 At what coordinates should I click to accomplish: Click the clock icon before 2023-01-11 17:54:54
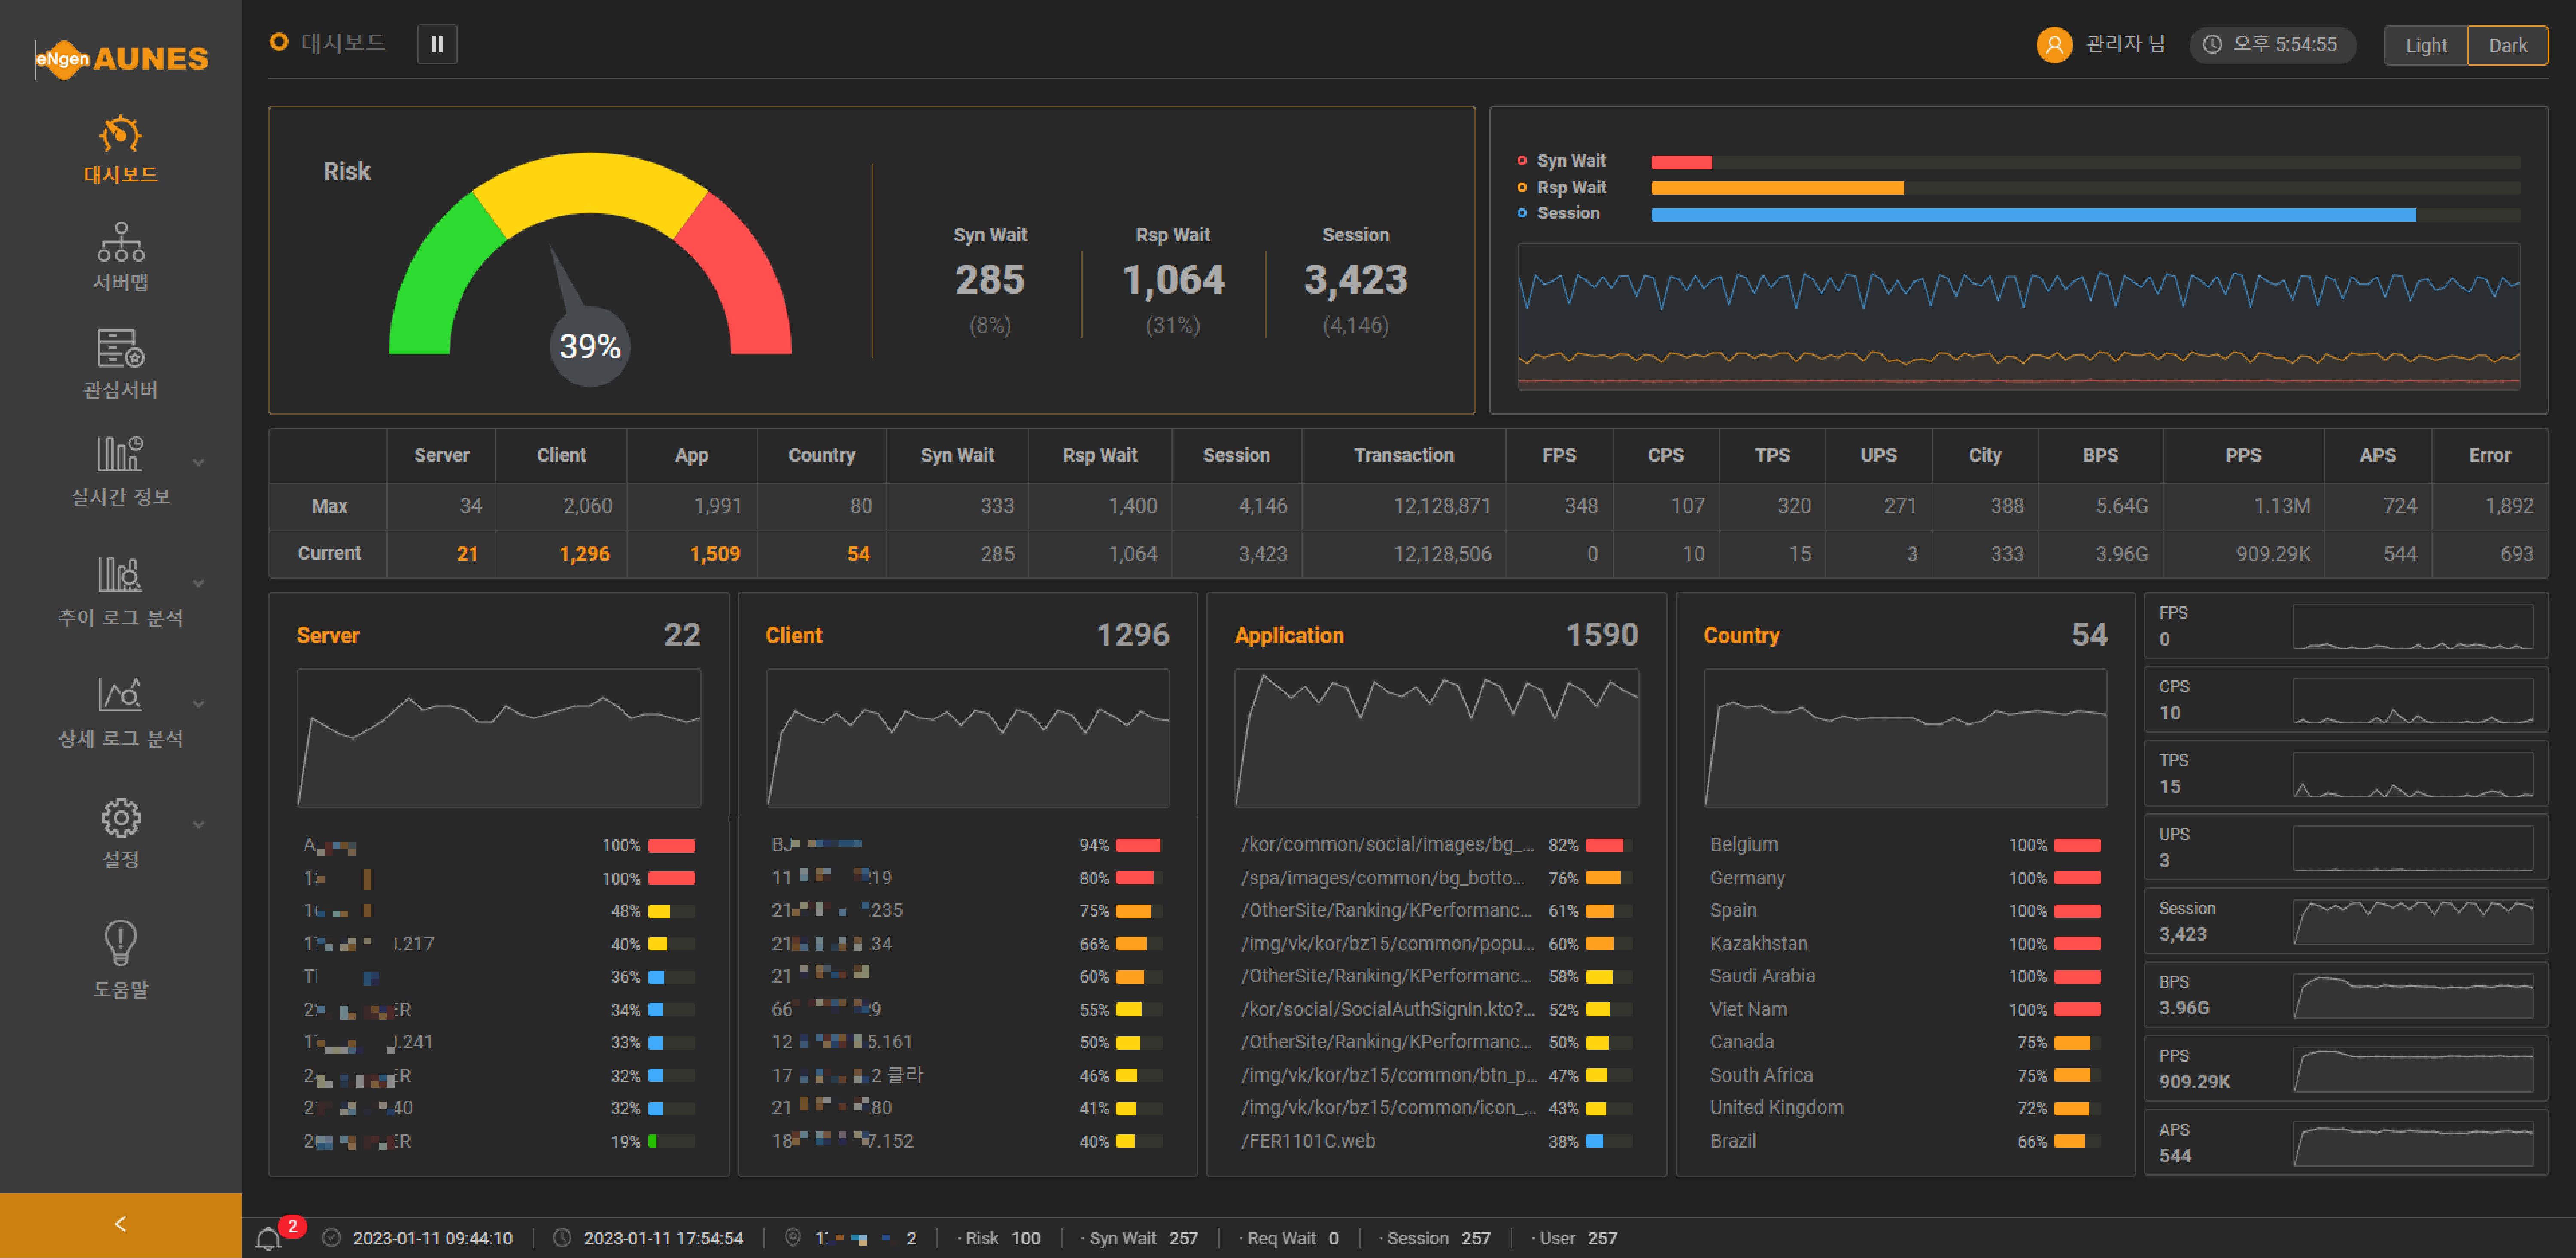pyautogui.click(x=562, y=1238)
